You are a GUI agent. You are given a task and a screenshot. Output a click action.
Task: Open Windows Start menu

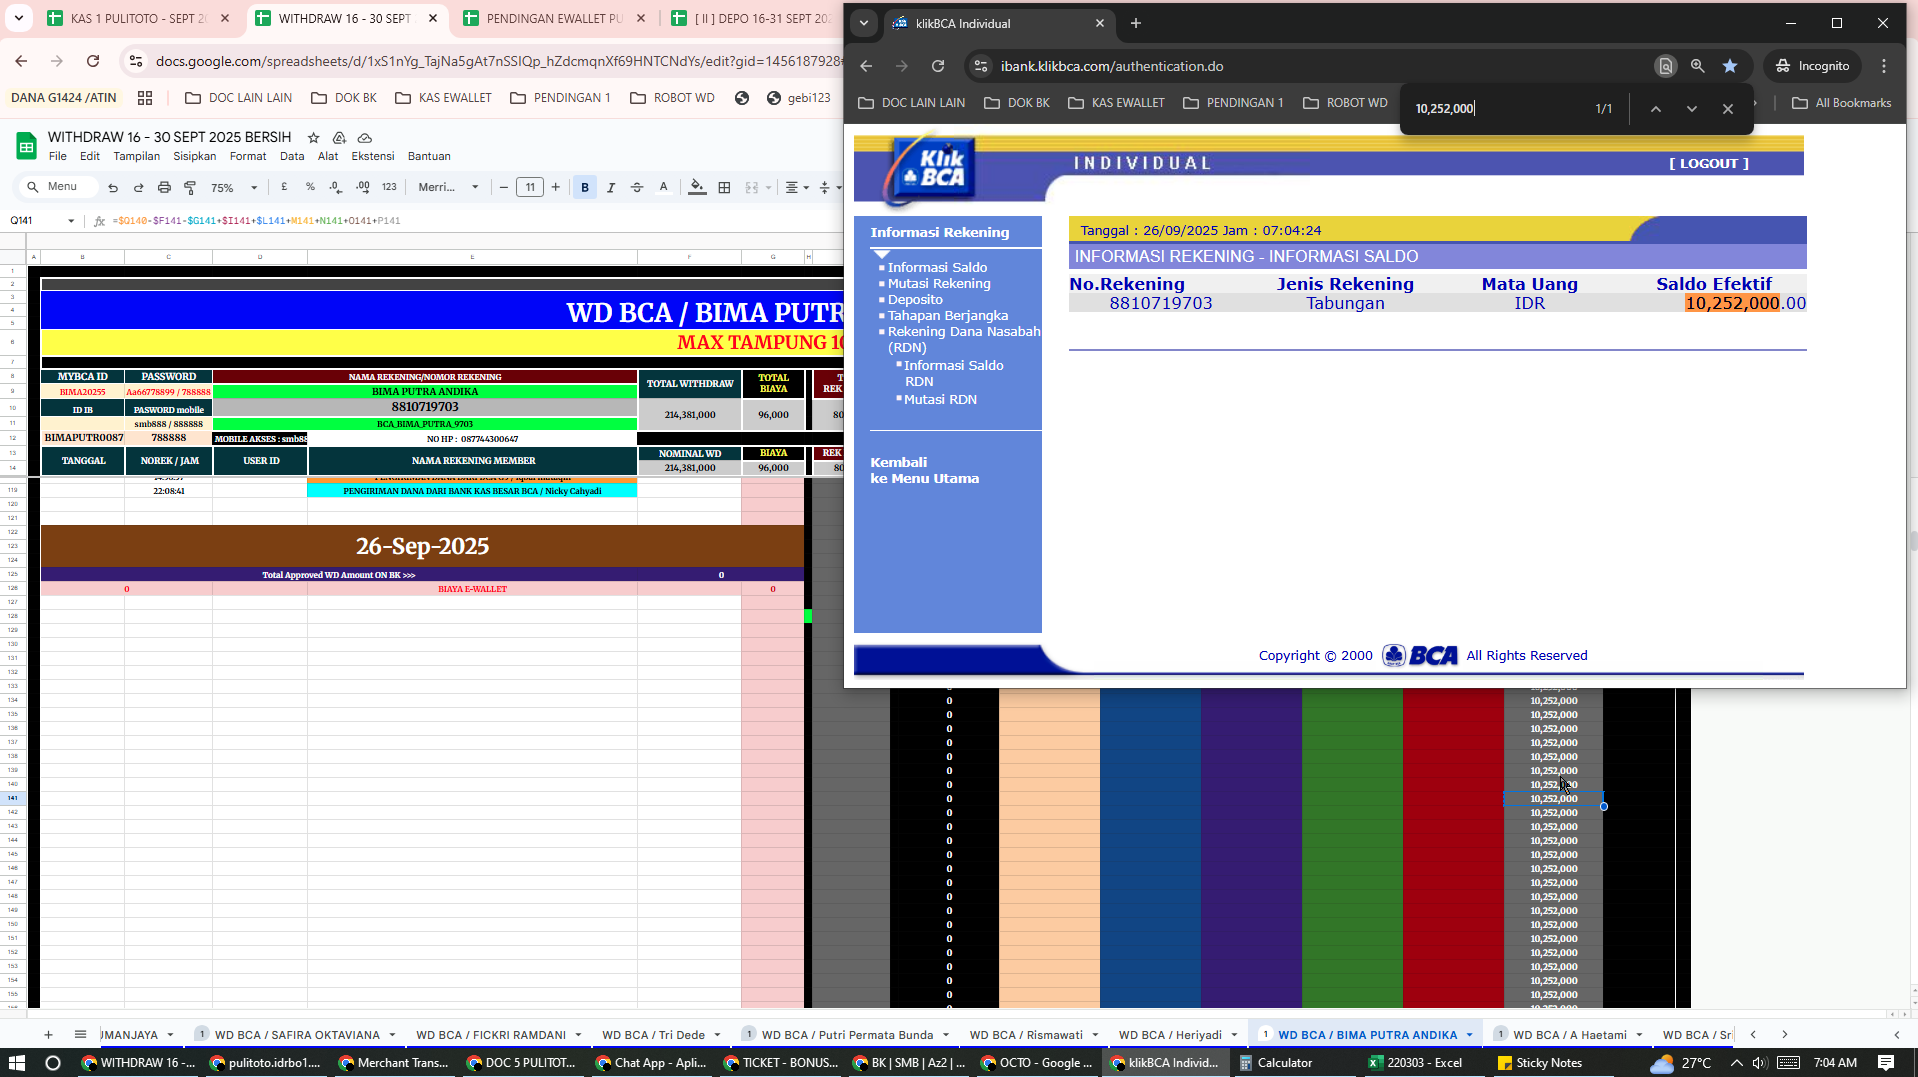[16, 1062]
